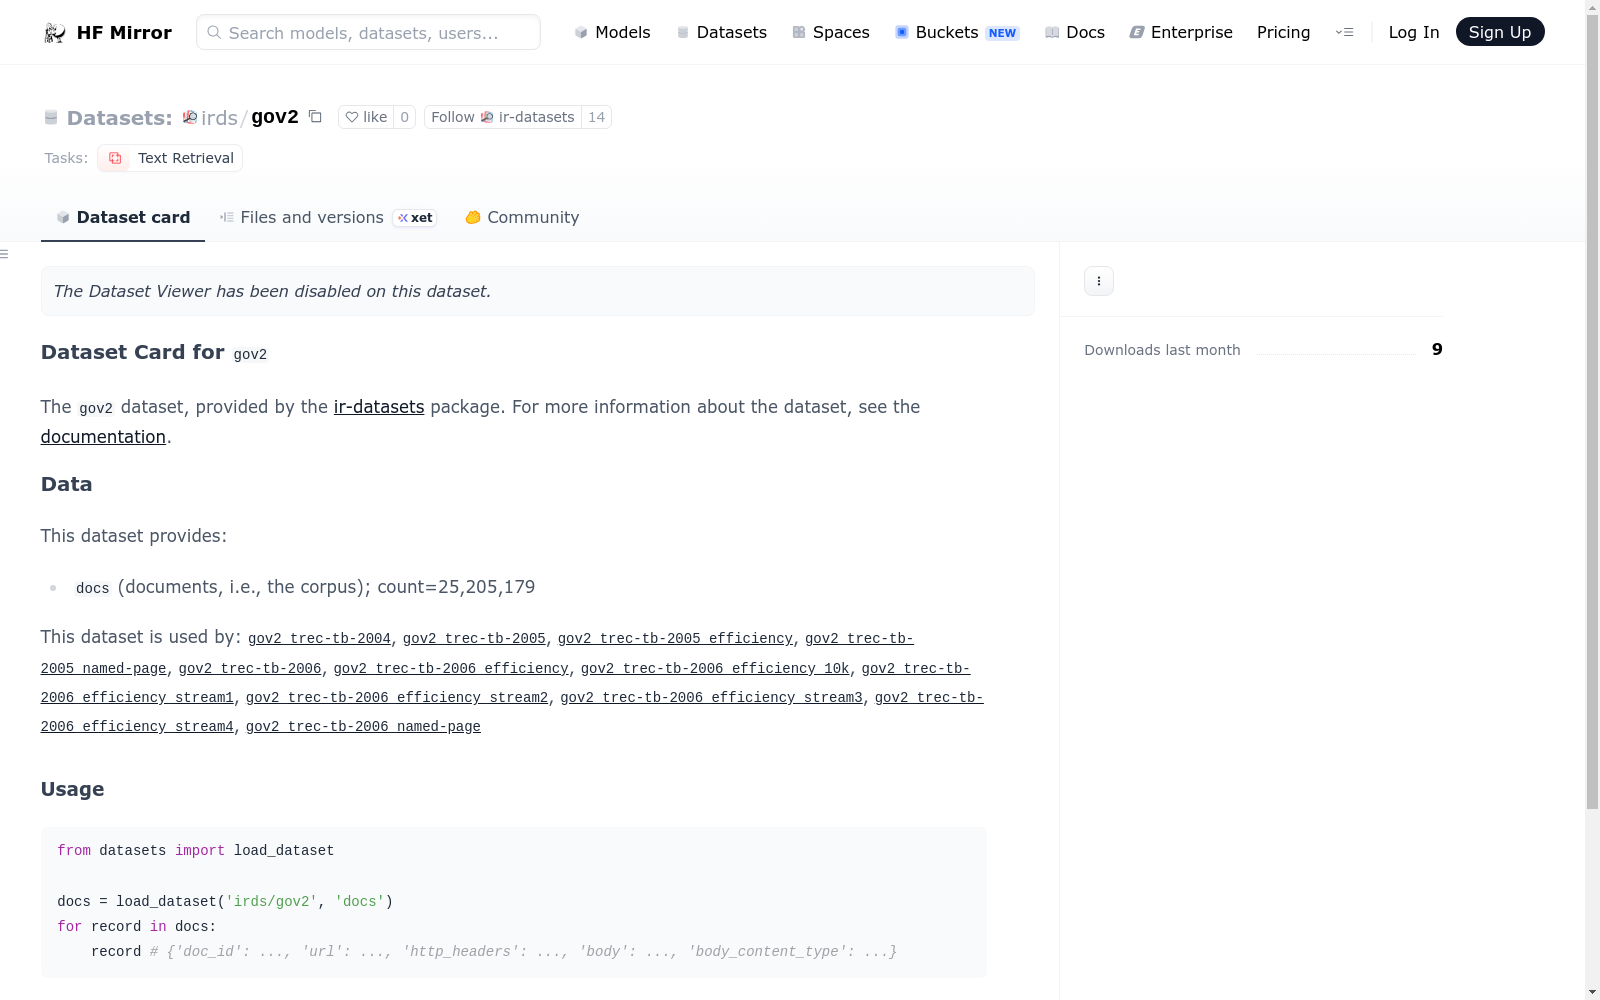The width and height of the screenshot is (1600, 1000).
Task: Click the docs count 25,205,179 text
Action: (x=456, y=587)
